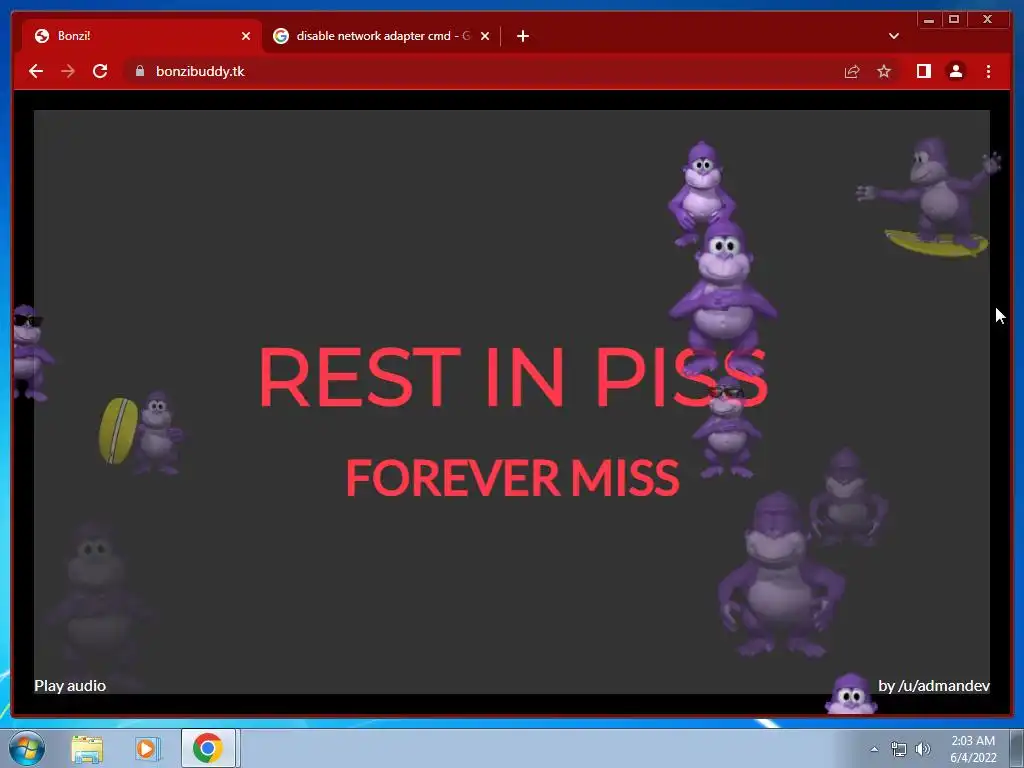Open Windows Explorer from the taskbar
This screenshot has height=768, width=1024.
pyautogui.click(x=87, y=748)
